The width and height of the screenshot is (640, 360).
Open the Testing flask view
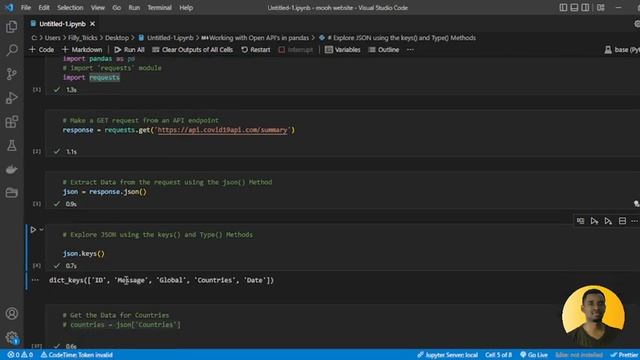point(11,145)
